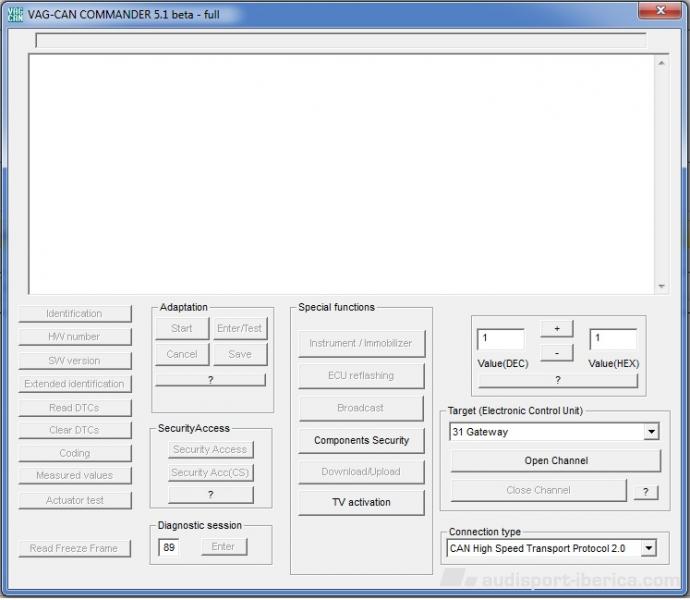The height and width of the screenshot is (600, 690).
Task: Click Adaptation Start button
Action: click(x=182, y=328)
